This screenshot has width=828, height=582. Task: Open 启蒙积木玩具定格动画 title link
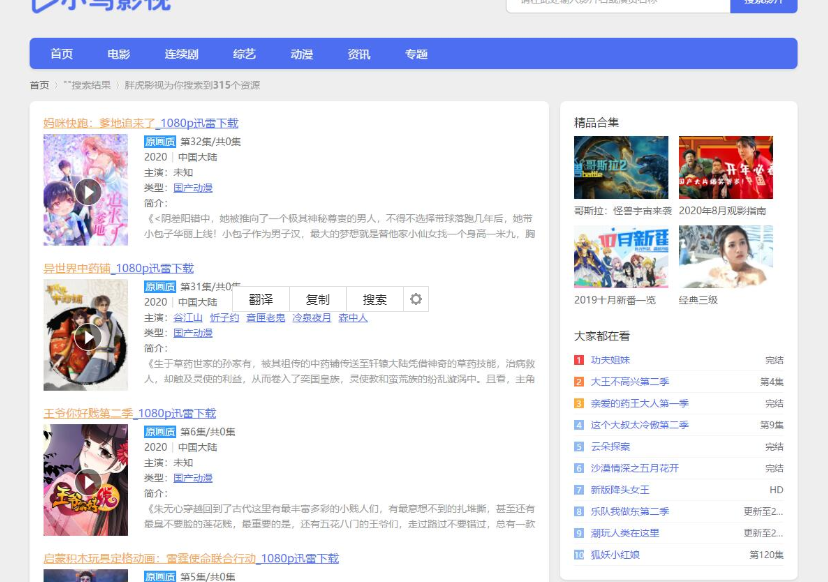pos(191,558)
